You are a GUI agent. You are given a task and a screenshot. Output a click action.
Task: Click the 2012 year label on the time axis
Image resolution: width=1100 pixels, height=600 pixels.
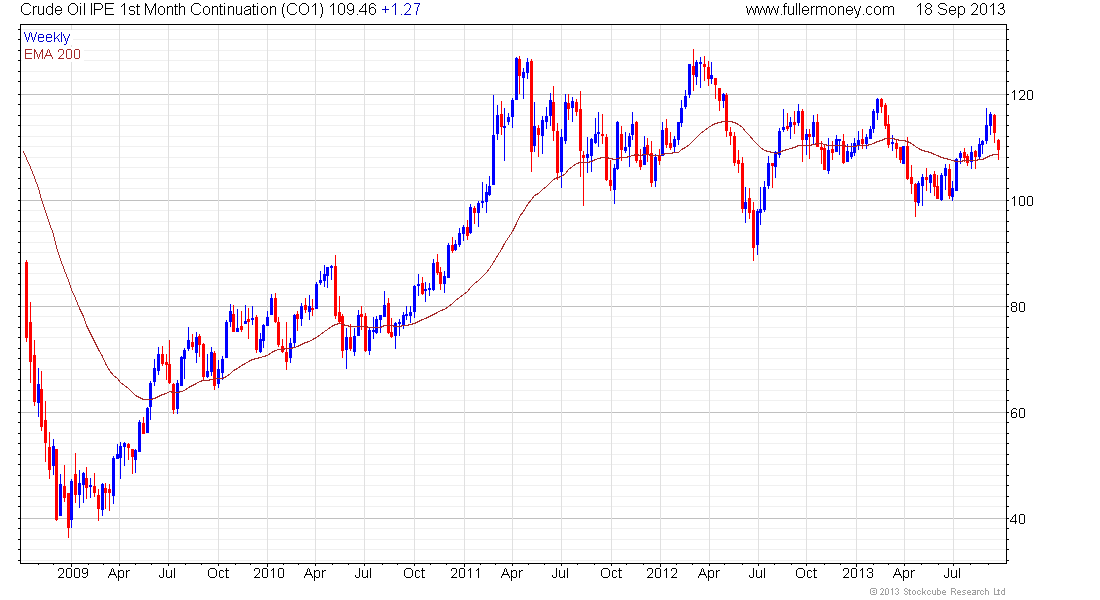[x=662, y=573]
